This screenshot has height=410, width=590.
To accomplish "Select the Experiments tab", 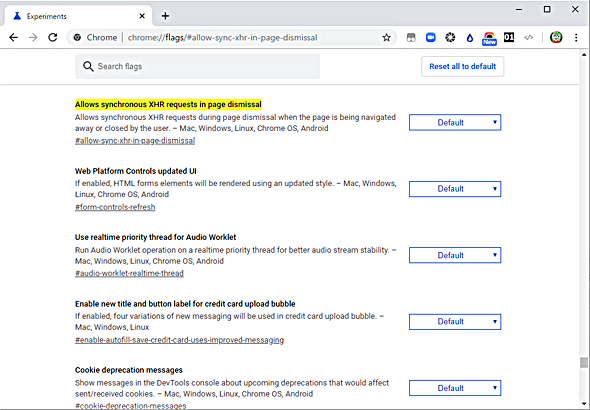I will [78, 16].
